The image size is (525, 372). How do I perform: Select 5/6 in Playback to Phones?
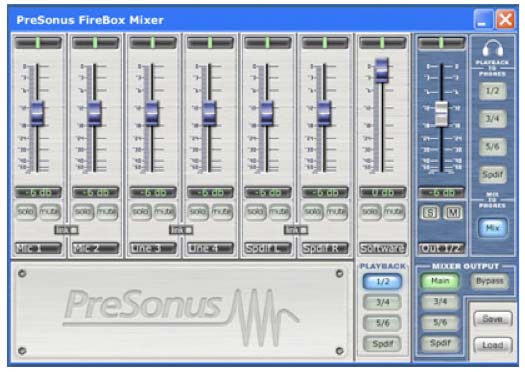point(493,146)
